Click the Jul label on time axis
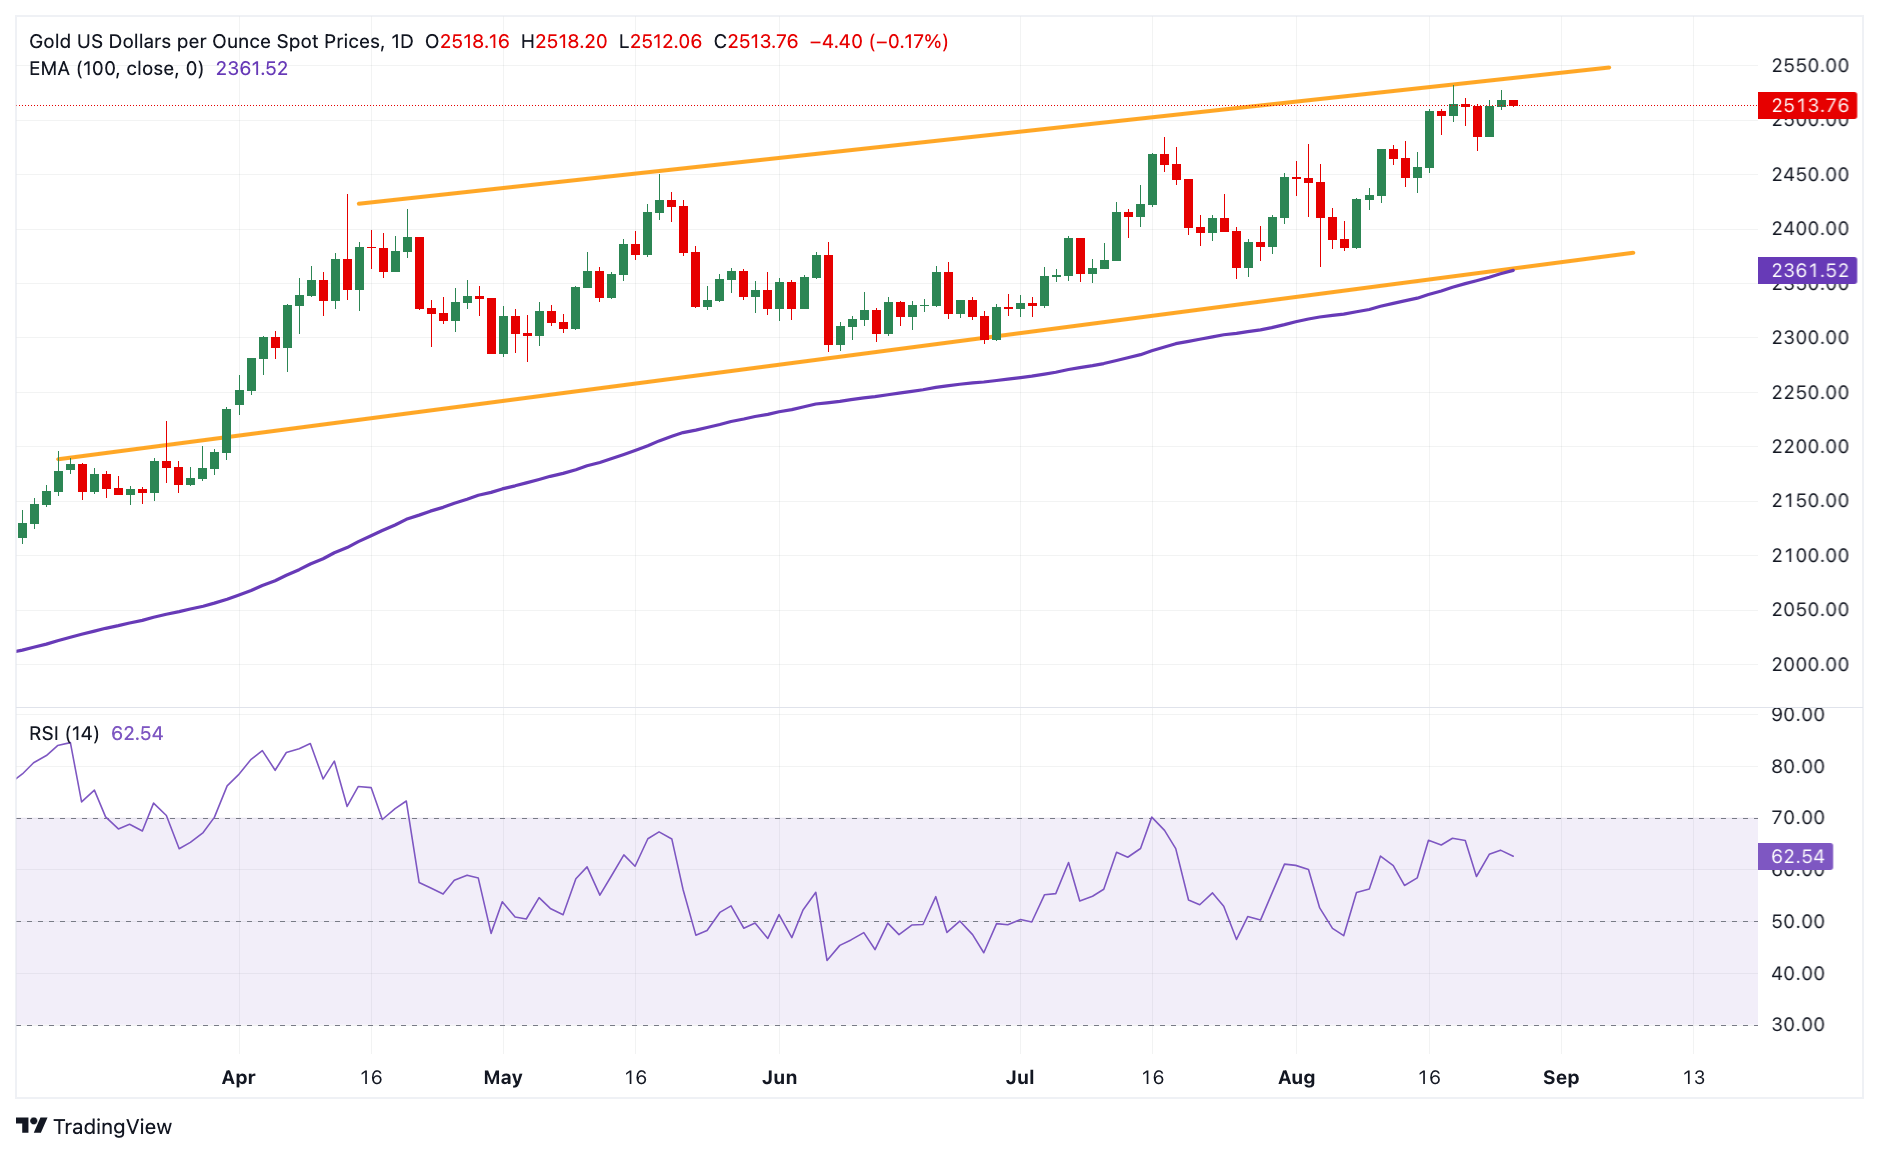The height and width of the screenshot is (1154, 1879). click(1020, 1078)
